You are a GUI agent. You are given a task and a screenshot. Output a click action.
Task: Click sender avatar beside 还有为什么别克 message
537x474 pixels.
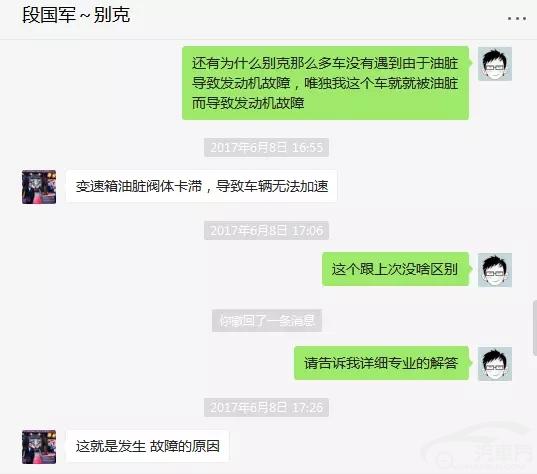point(495,64)
